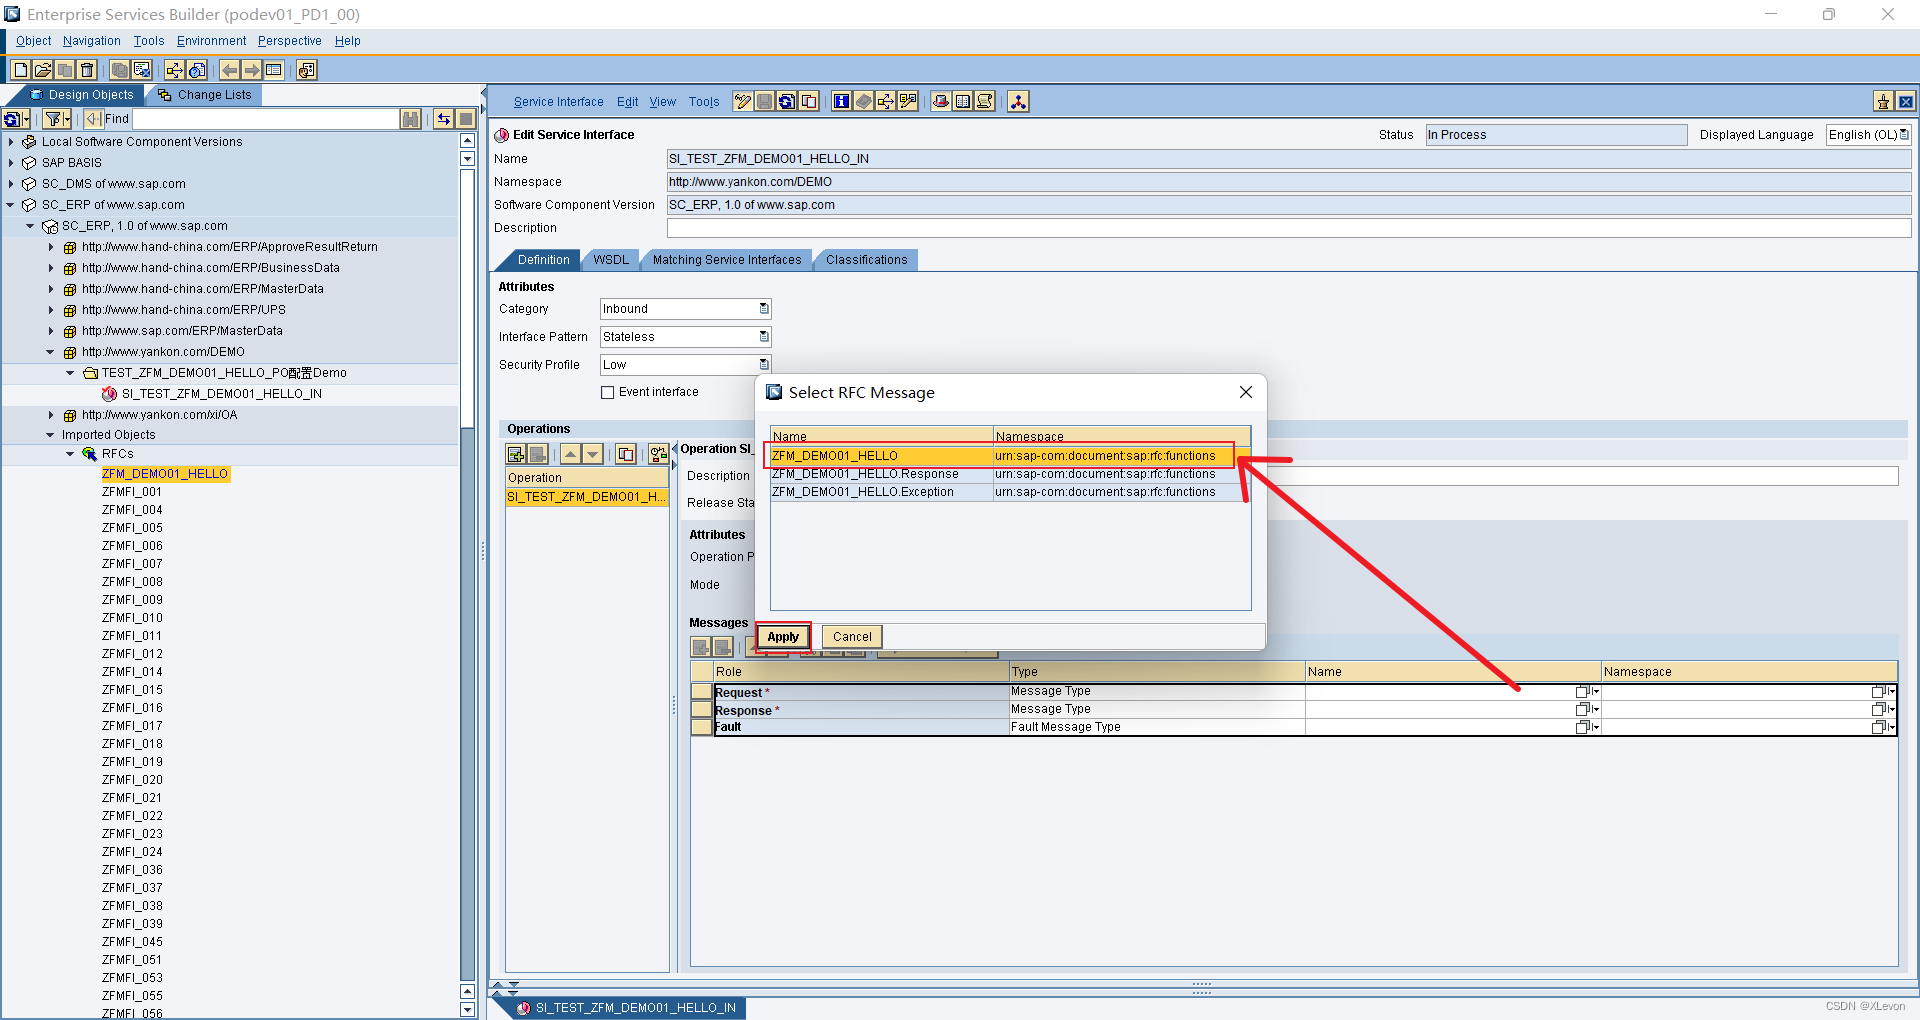Select ZFM_DEMO01_HELLO row in the dialog list
1920x1020 pixels.
[1009, 456]
